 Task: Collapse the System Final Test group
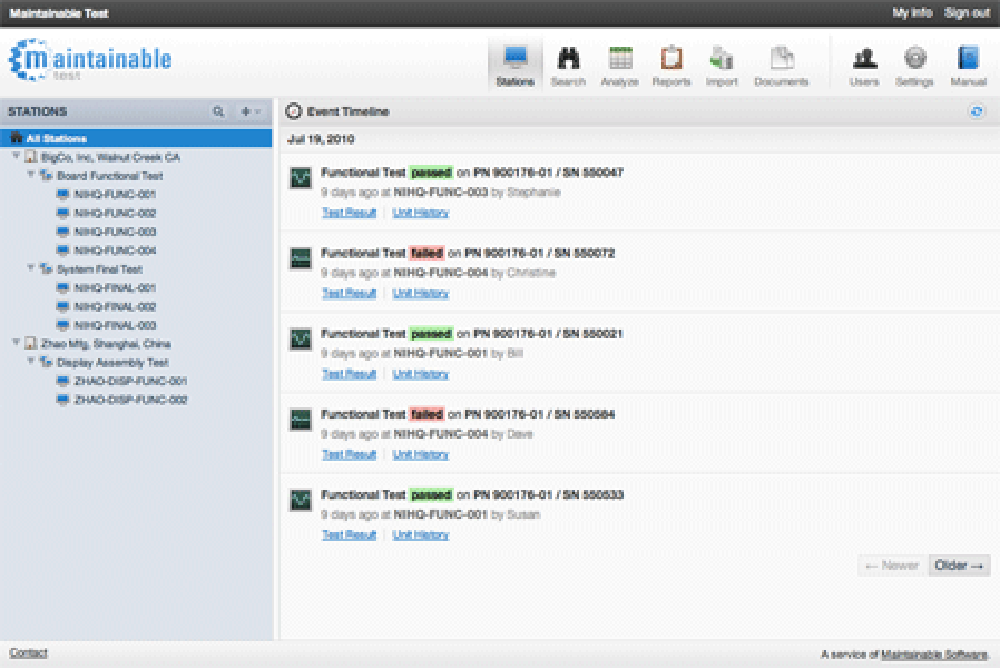31,268
